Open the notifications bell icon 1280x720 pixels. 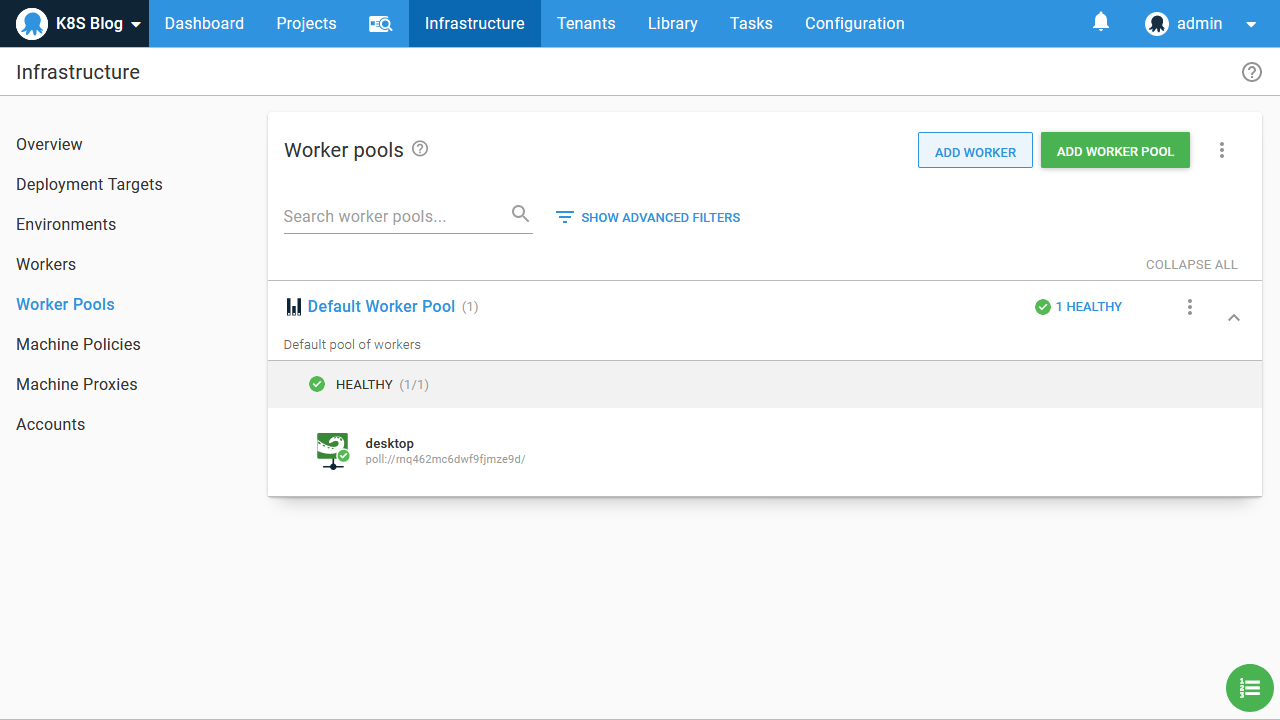(1101, 22)
